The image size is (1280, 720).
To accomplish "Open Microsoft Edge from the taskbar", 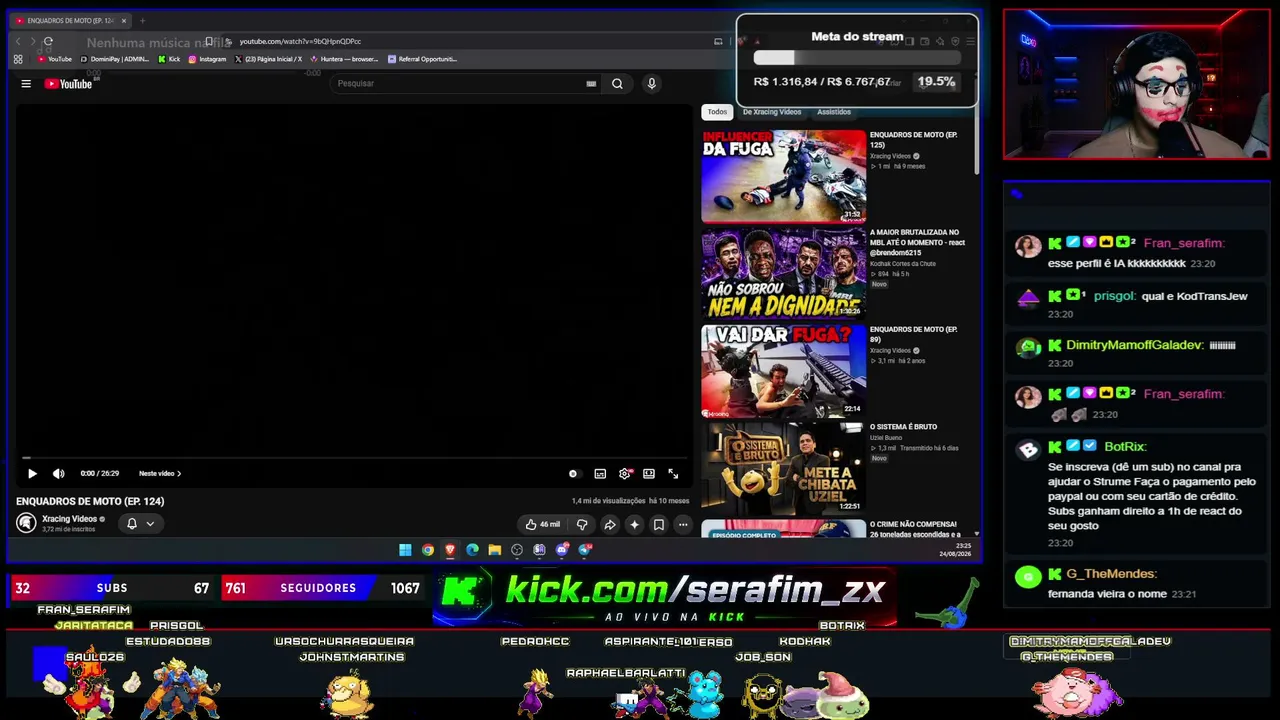I will 472,550.
